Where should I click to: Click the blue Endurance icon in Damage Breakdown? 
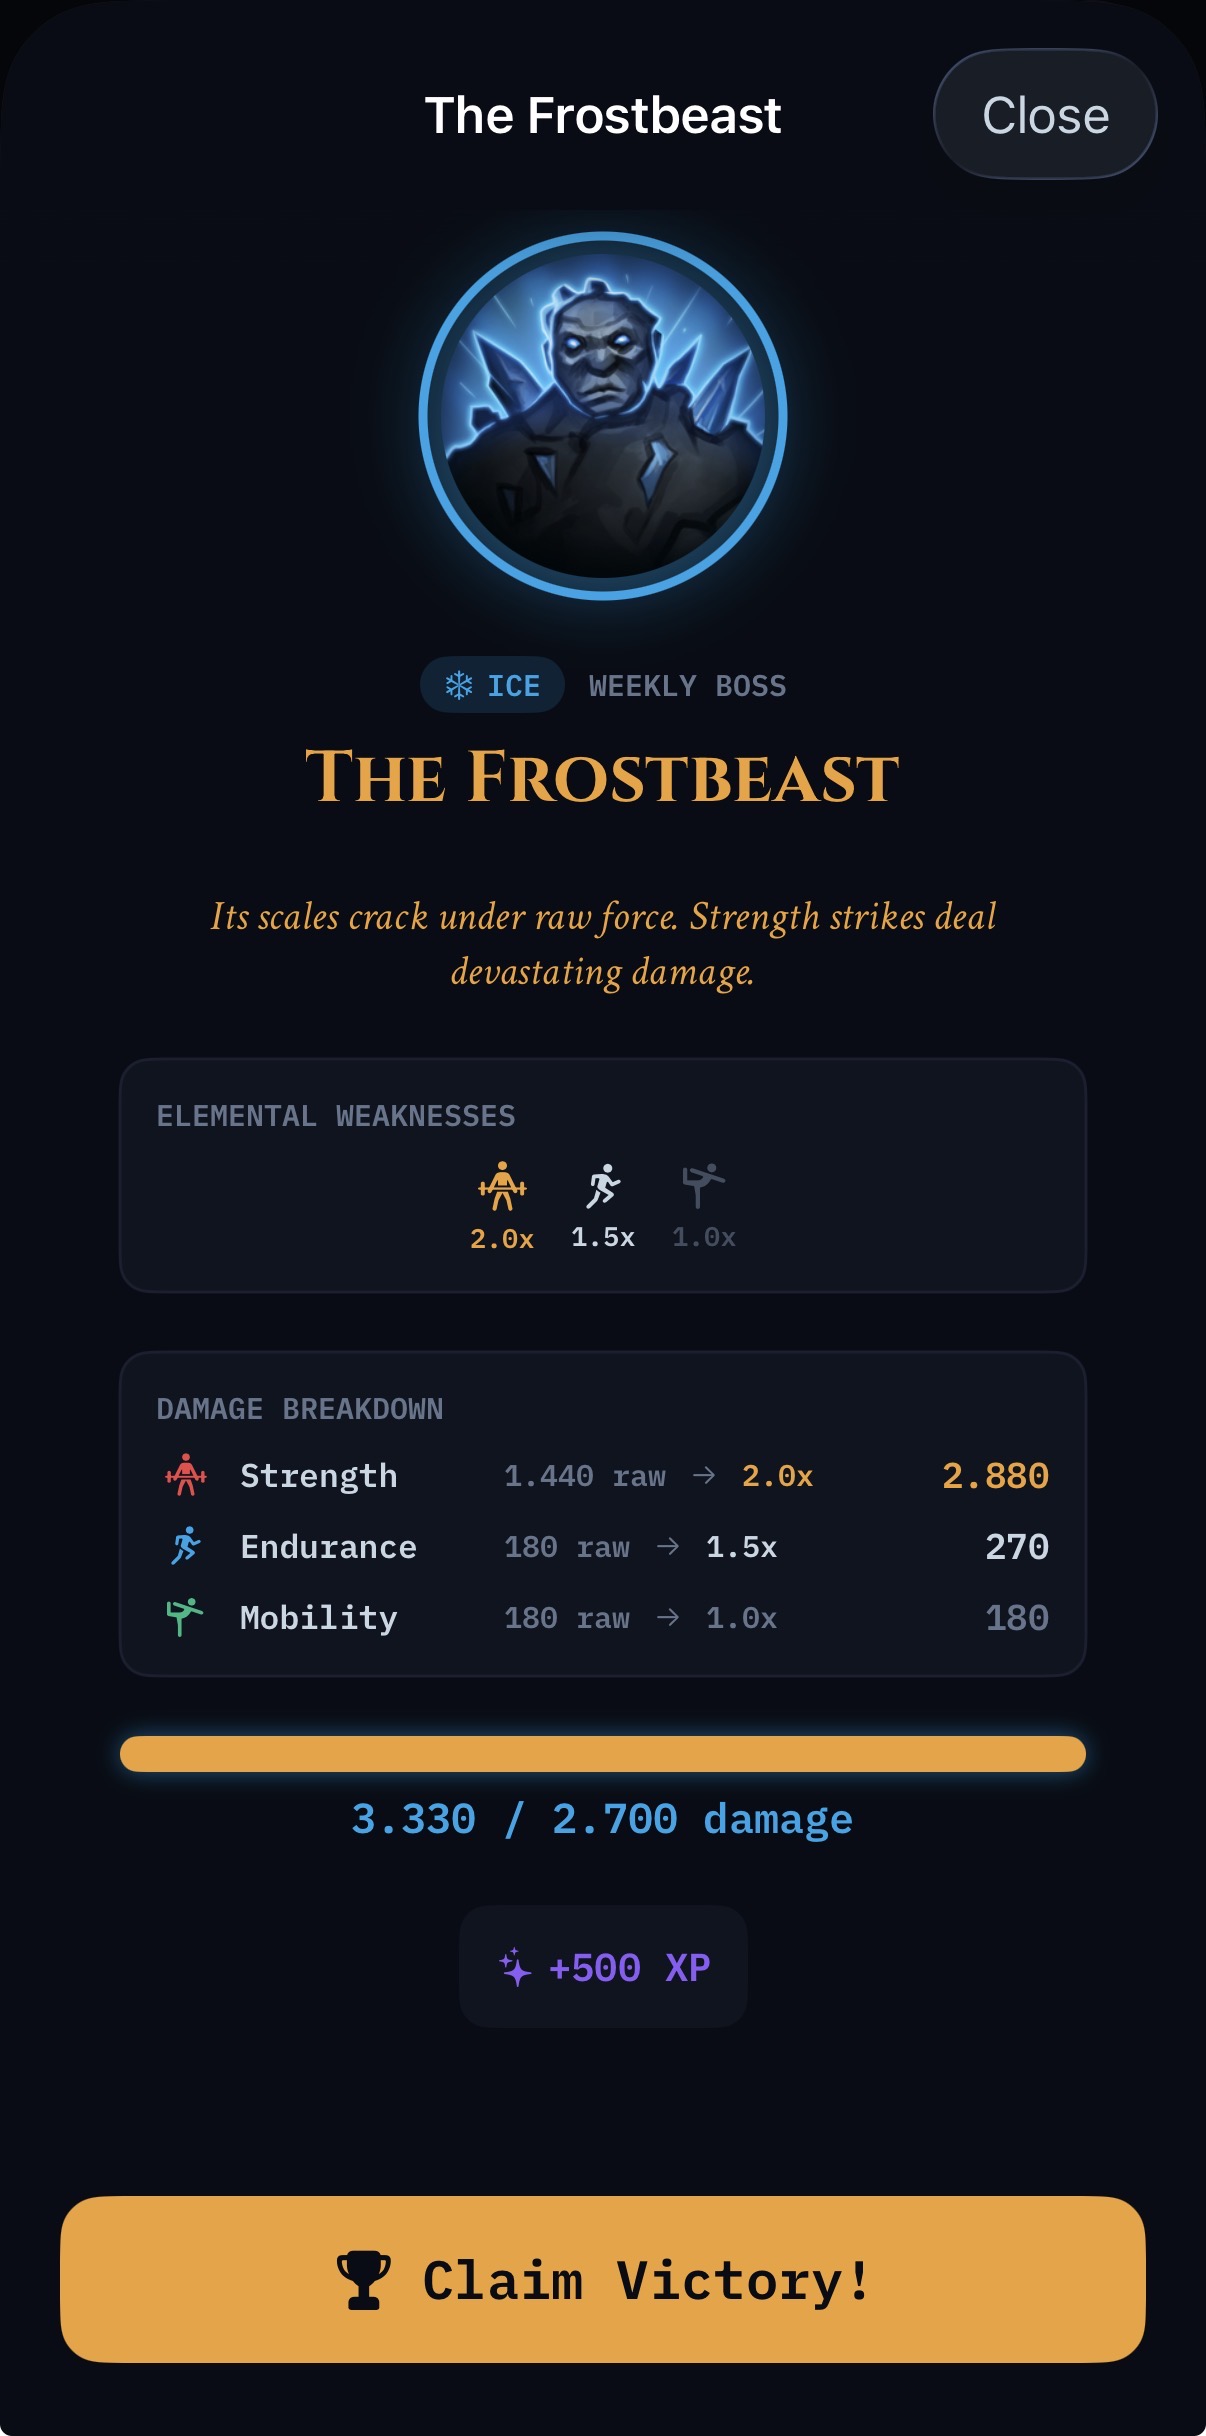click(186, 1547)
